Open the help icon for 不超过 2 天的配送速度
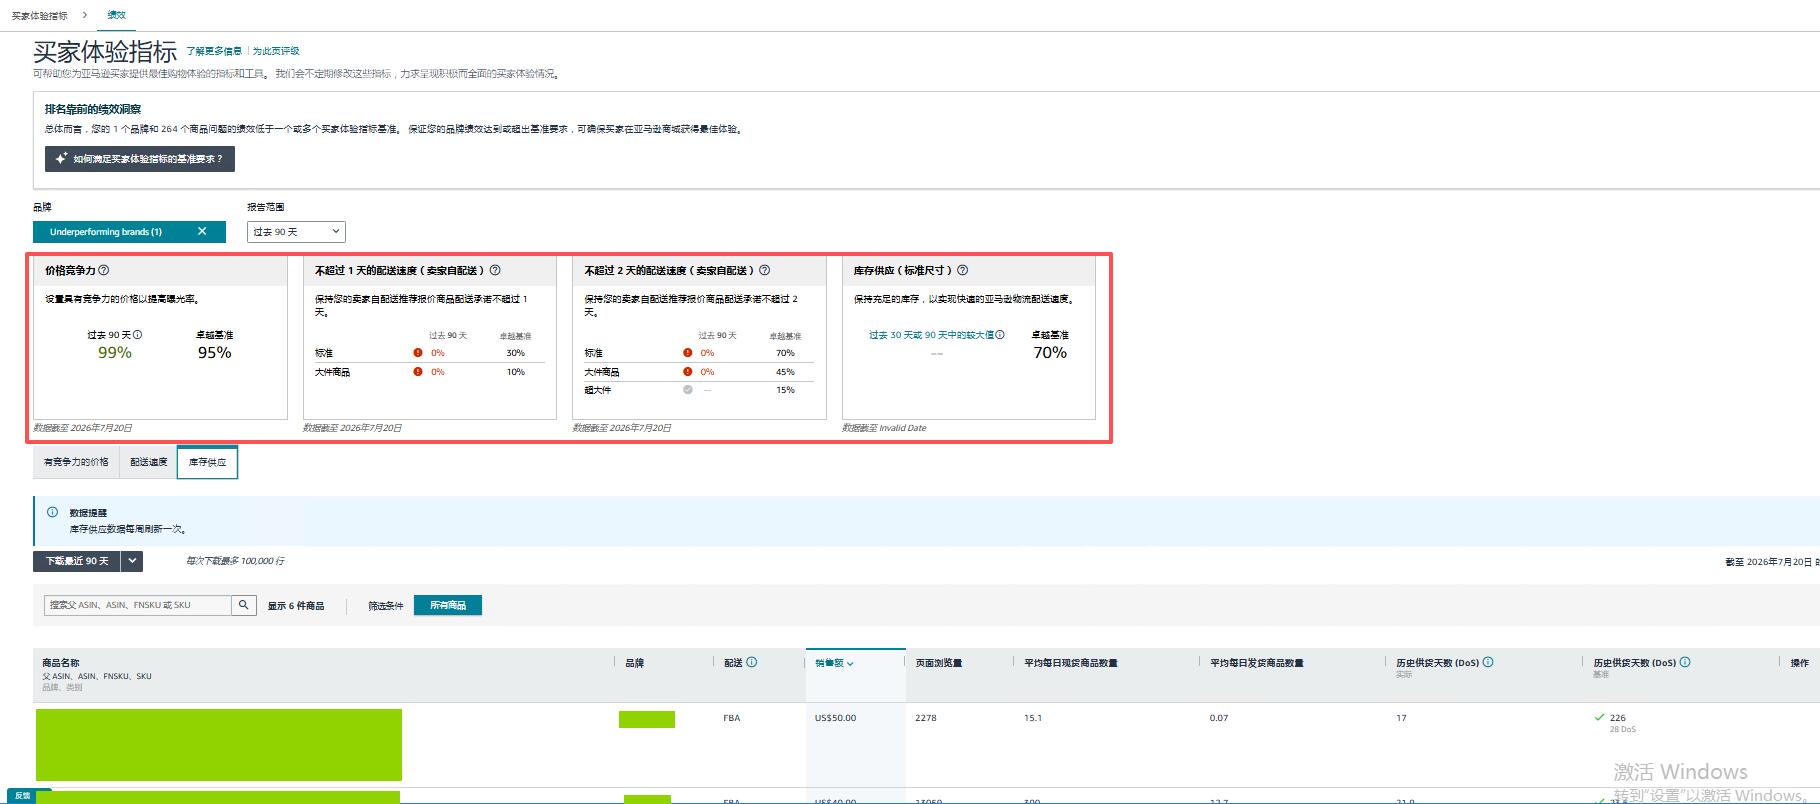 (x=765, y=270)
